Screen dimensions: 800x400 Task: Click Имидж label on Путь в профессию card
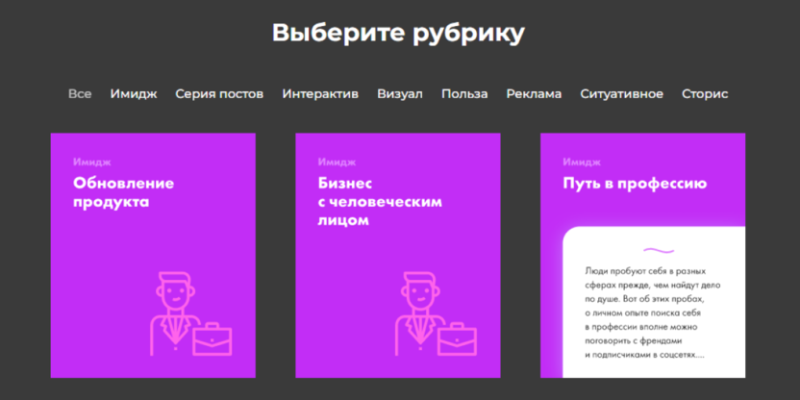point(582,162)
